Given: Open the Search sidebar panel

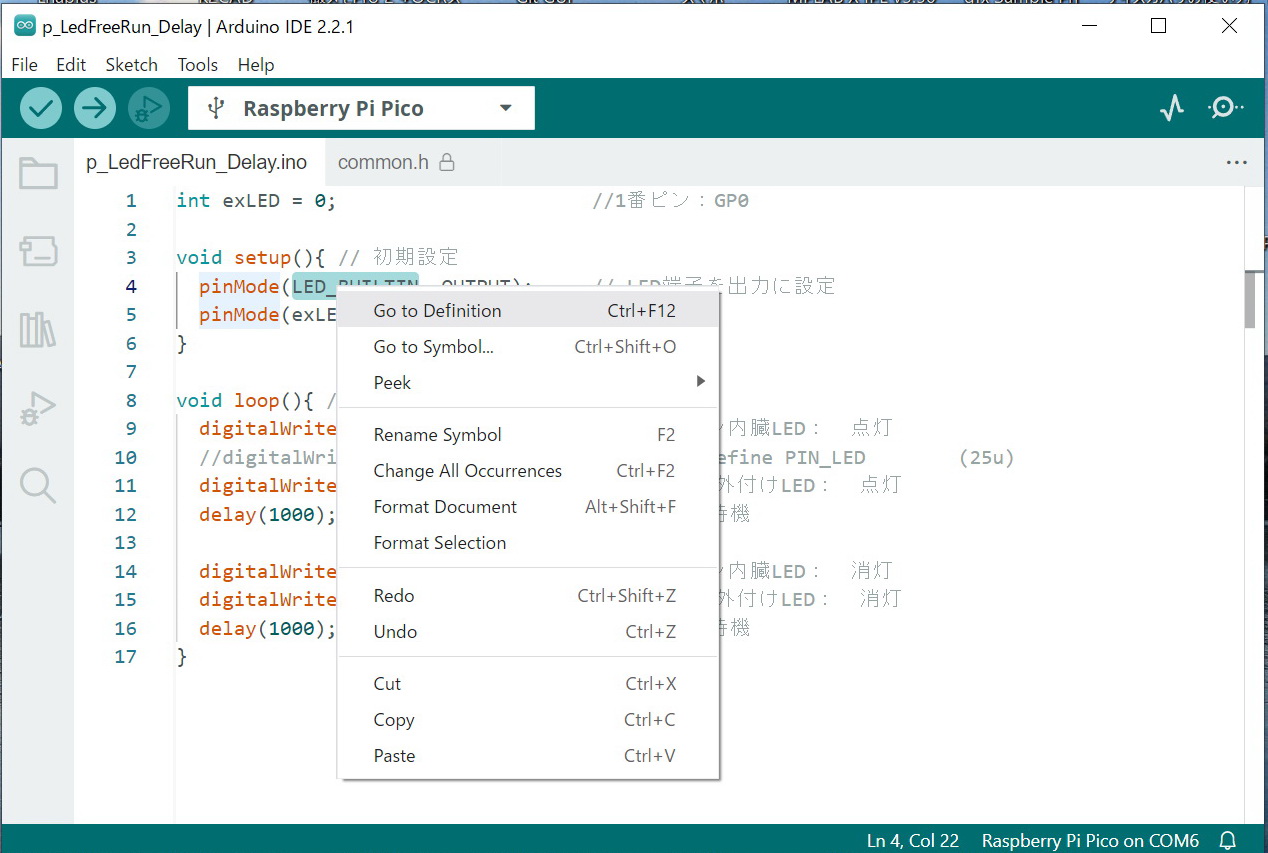Looking at the screenshot, I should click(x=38, y=486).
